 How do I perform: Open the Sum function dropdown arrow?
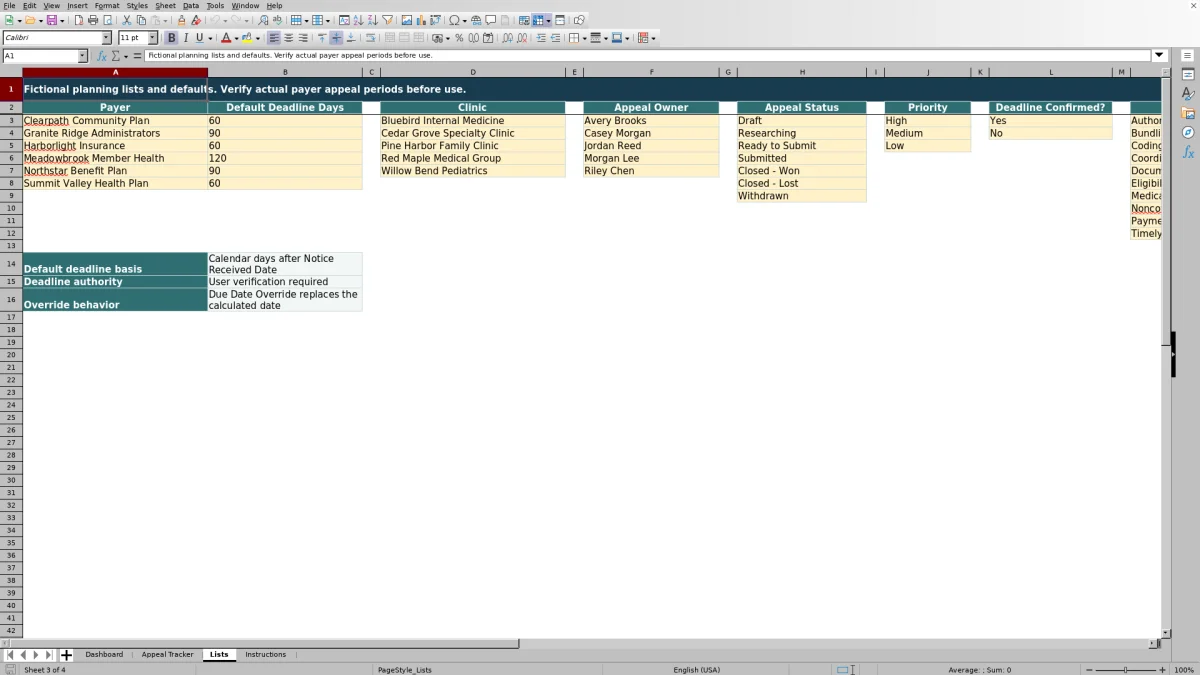tap(125, 56)
